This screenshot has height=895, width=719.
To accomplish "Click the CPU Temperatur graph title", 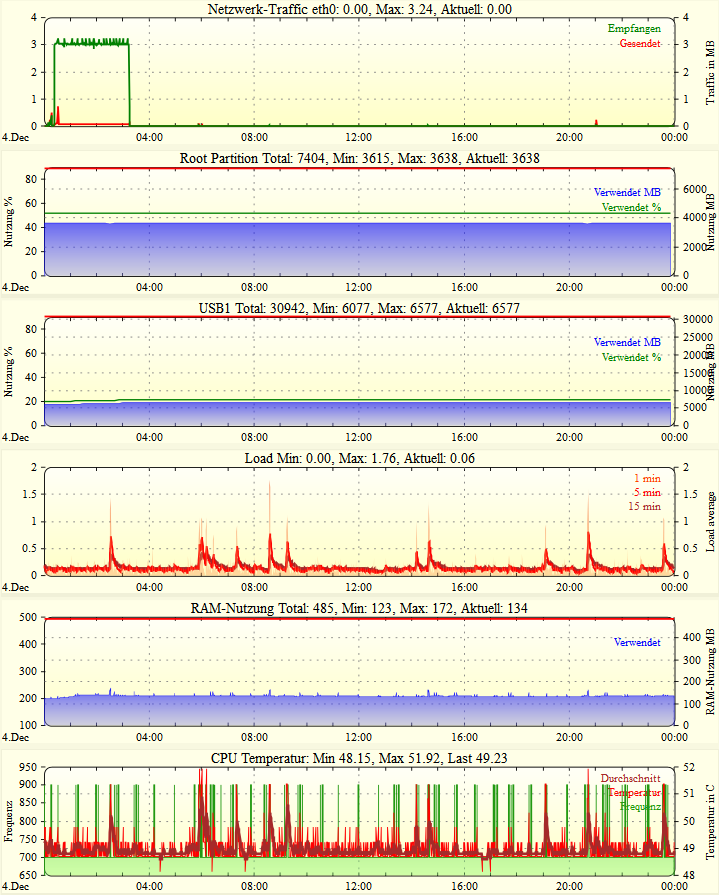I will 359,758.
